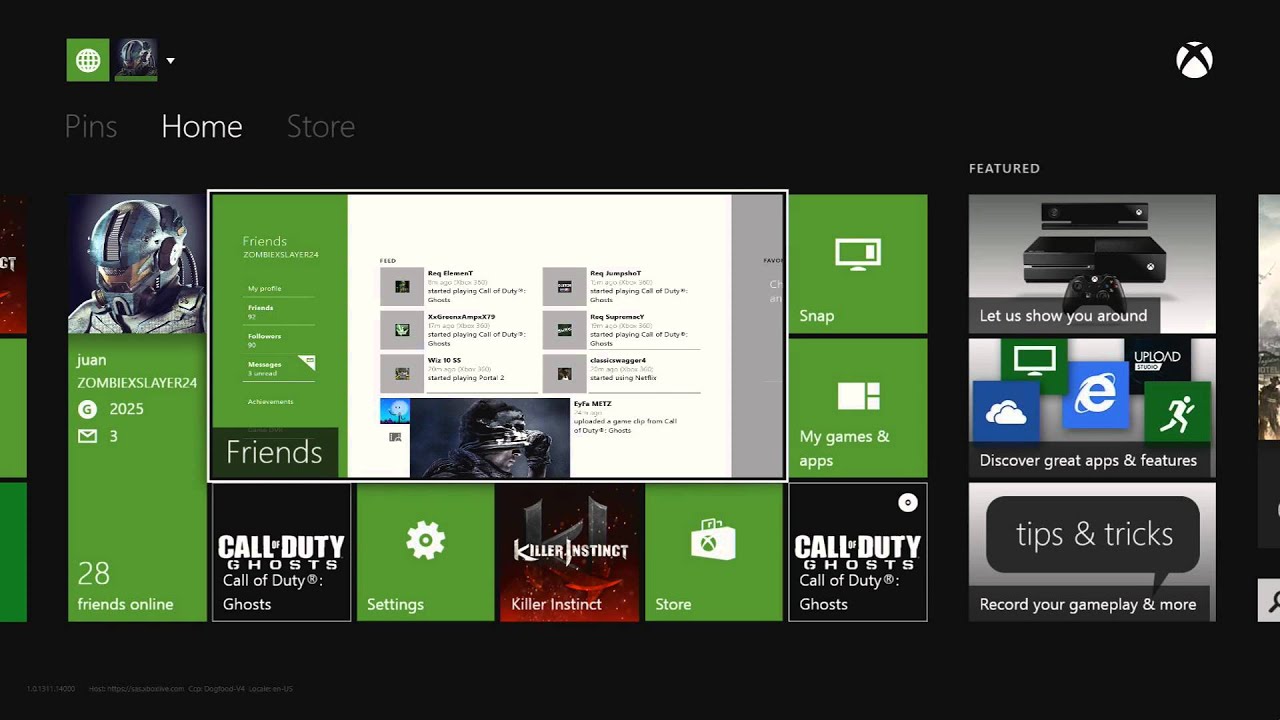Open the Snap tile
This screenshot has width=1280, height=720.
pyautogui.click(x=857, y=264)
